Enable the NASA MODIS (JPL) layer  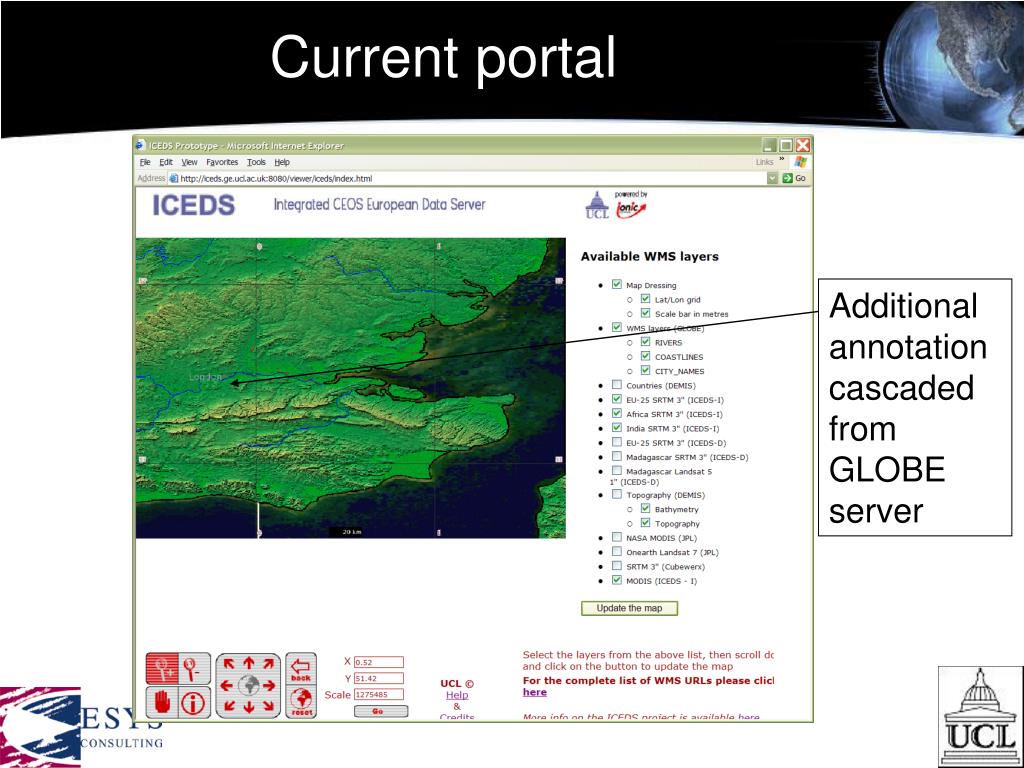pyautogui.click(x=616, y=537)
